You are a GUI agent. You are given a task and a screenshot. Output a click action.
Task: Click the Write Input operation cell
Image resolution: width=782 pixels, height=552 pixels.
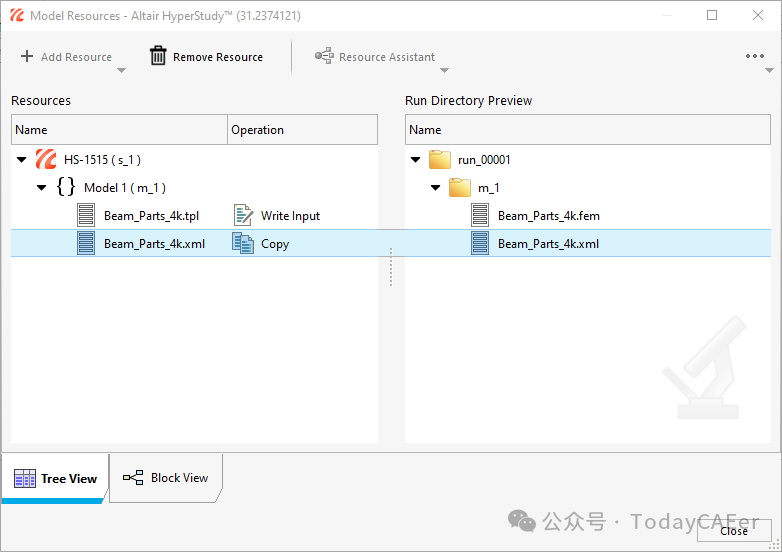point(302,215)
